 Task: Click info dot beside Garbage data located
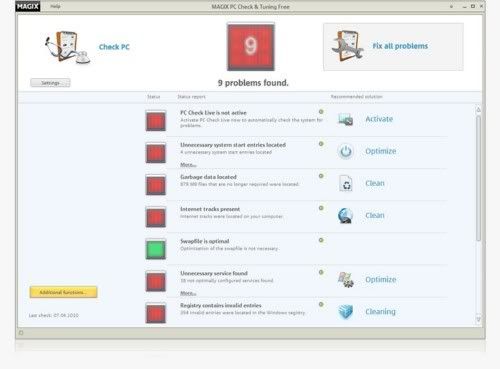click(x=321, y=176)
